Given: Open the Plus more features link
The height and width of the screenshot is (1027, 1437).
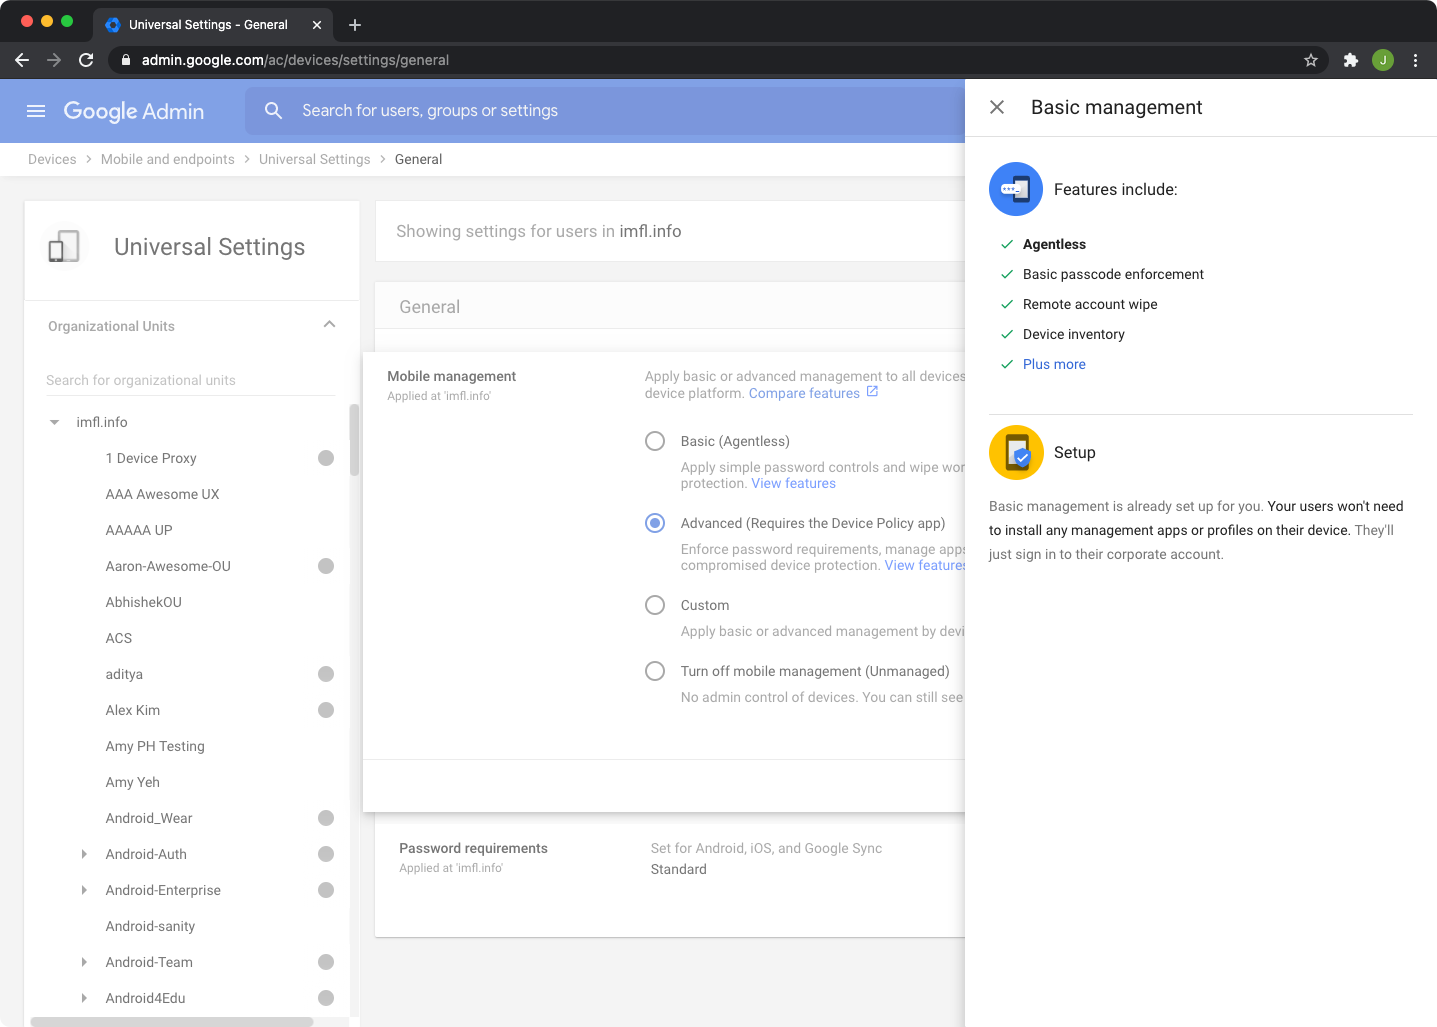Looking at the screenshot, I should [x=1054, y=364].
